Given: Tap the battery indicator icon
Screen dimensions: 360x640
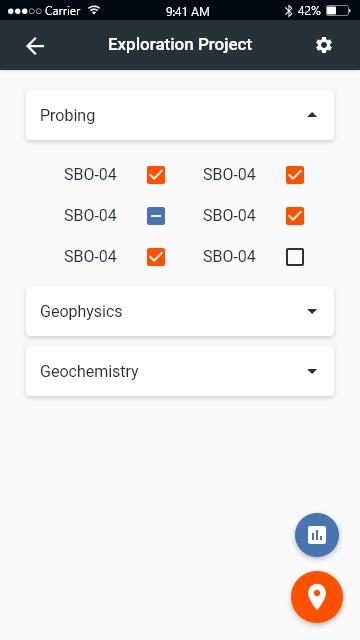Looking at the screenshot, I should [338, 11].
